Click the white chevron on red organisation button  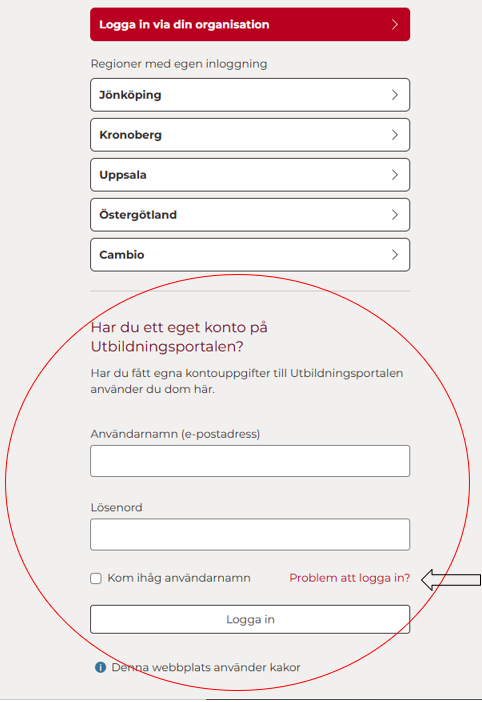[395, 24]
